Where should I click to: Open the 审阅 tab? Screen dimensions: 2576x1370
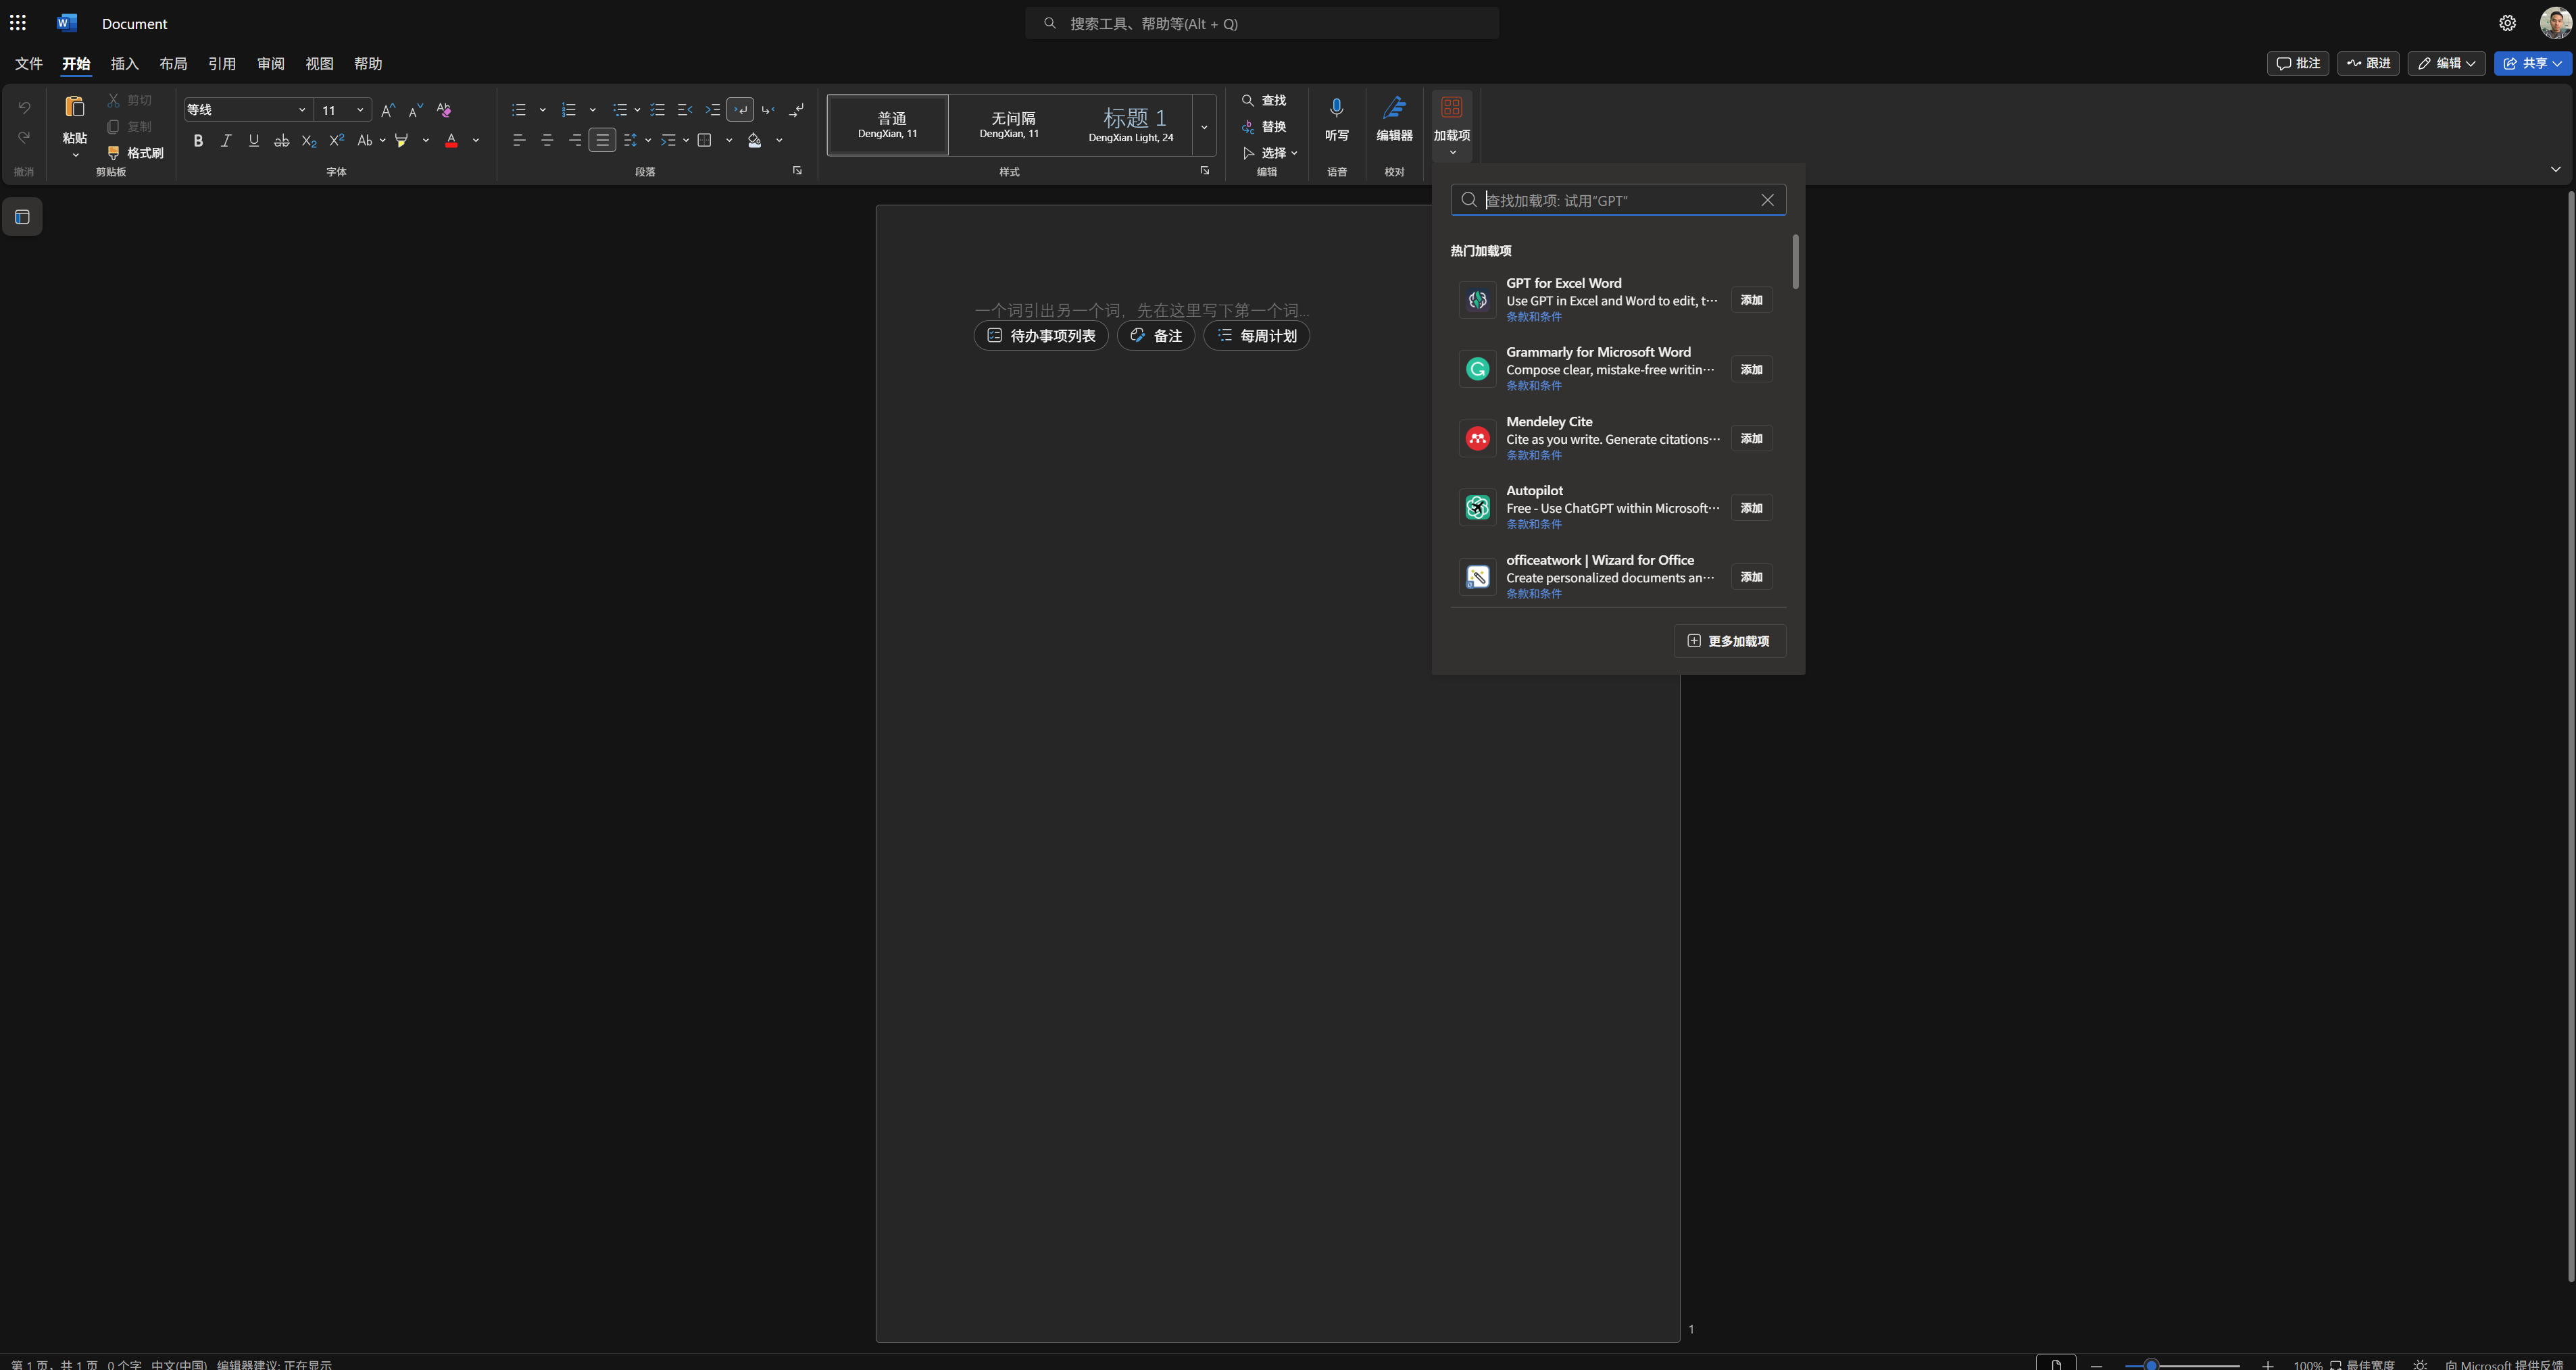coord(270,64)
